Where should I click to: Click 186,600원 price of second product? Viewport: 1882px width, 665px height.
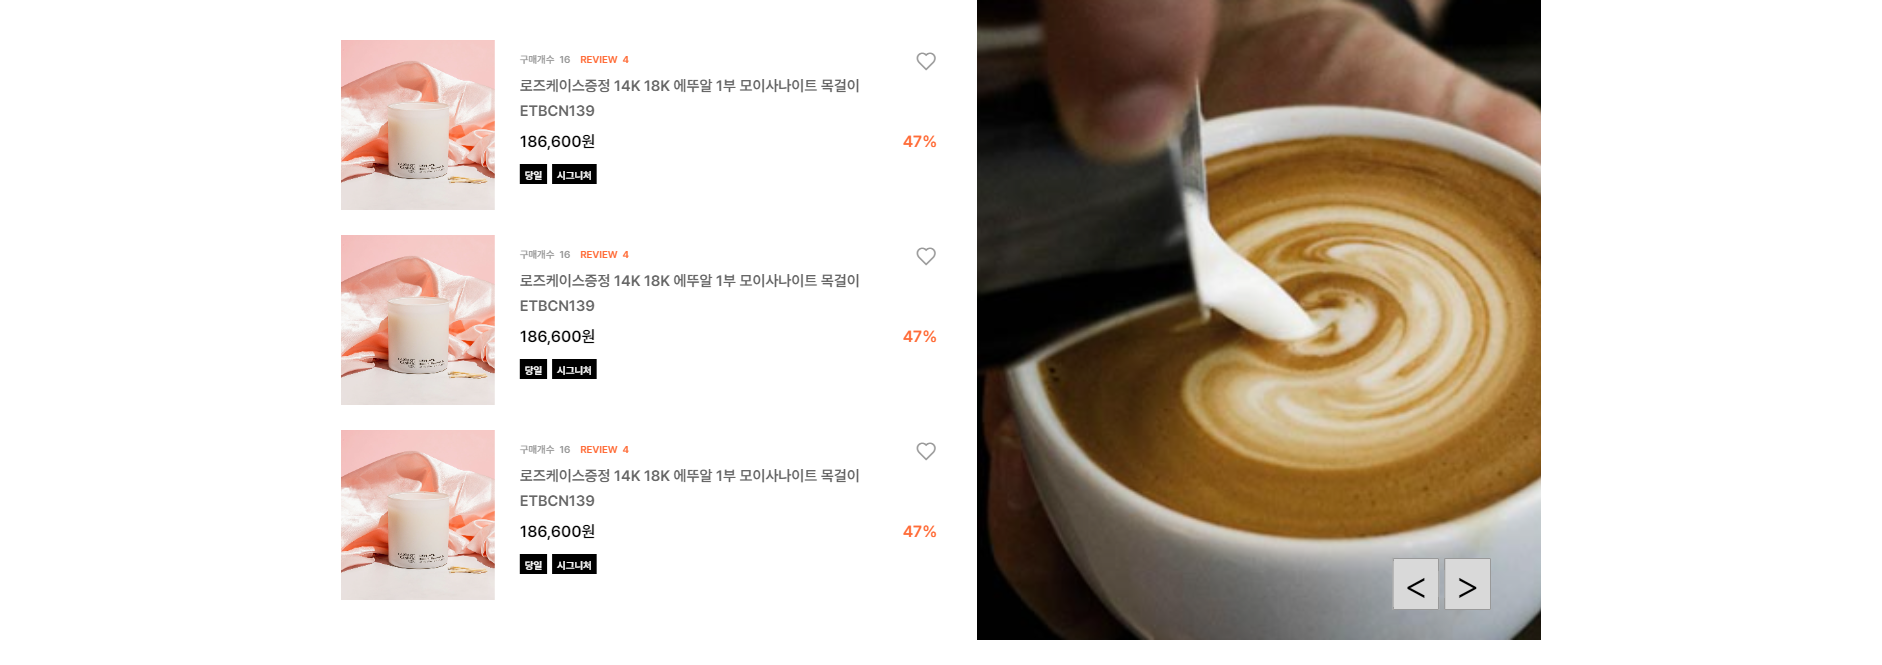coord(557,337)
